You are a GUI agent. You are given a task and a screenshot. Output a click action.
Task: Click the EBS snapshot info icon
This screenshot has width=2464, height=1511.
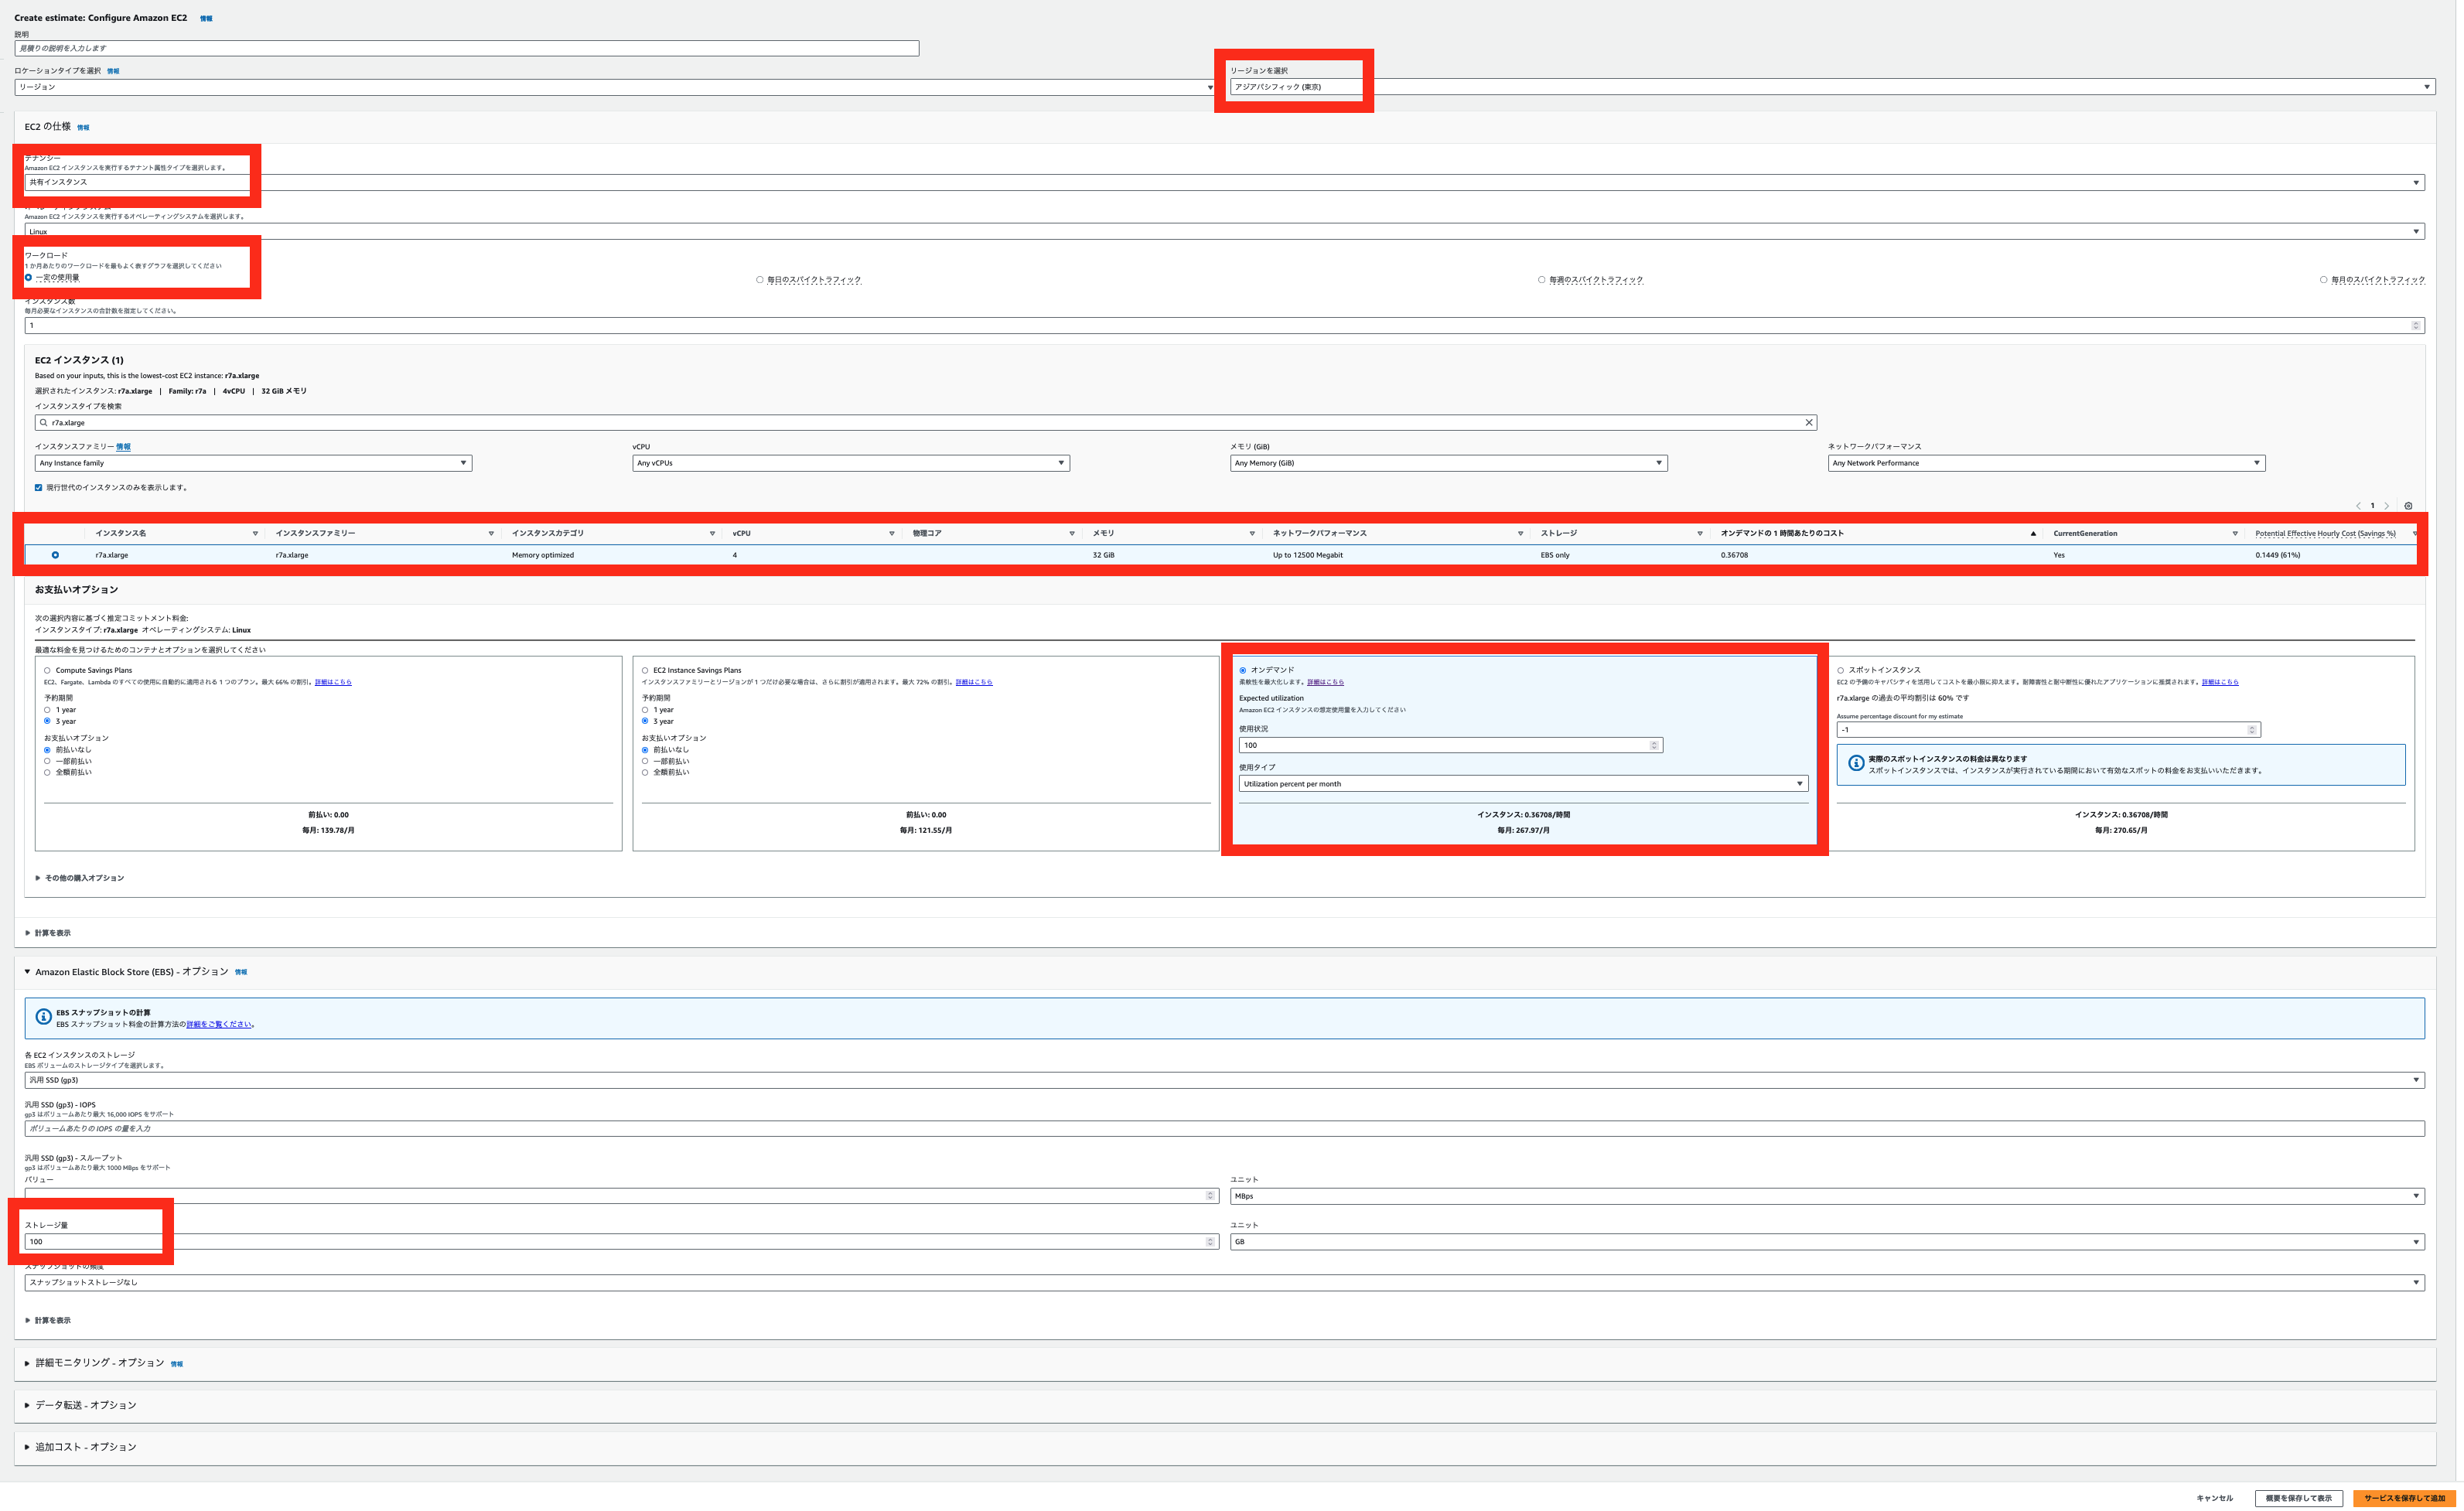(x=43, y=1017)
